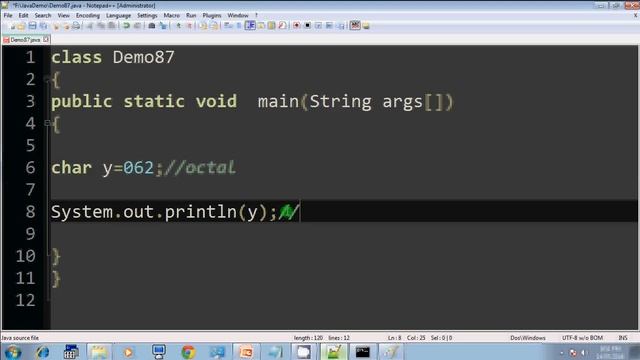Select the Demo87.java tab
The height and width of the screenshot is (360, 640).
pyautogui.click(x=25, y=40)
